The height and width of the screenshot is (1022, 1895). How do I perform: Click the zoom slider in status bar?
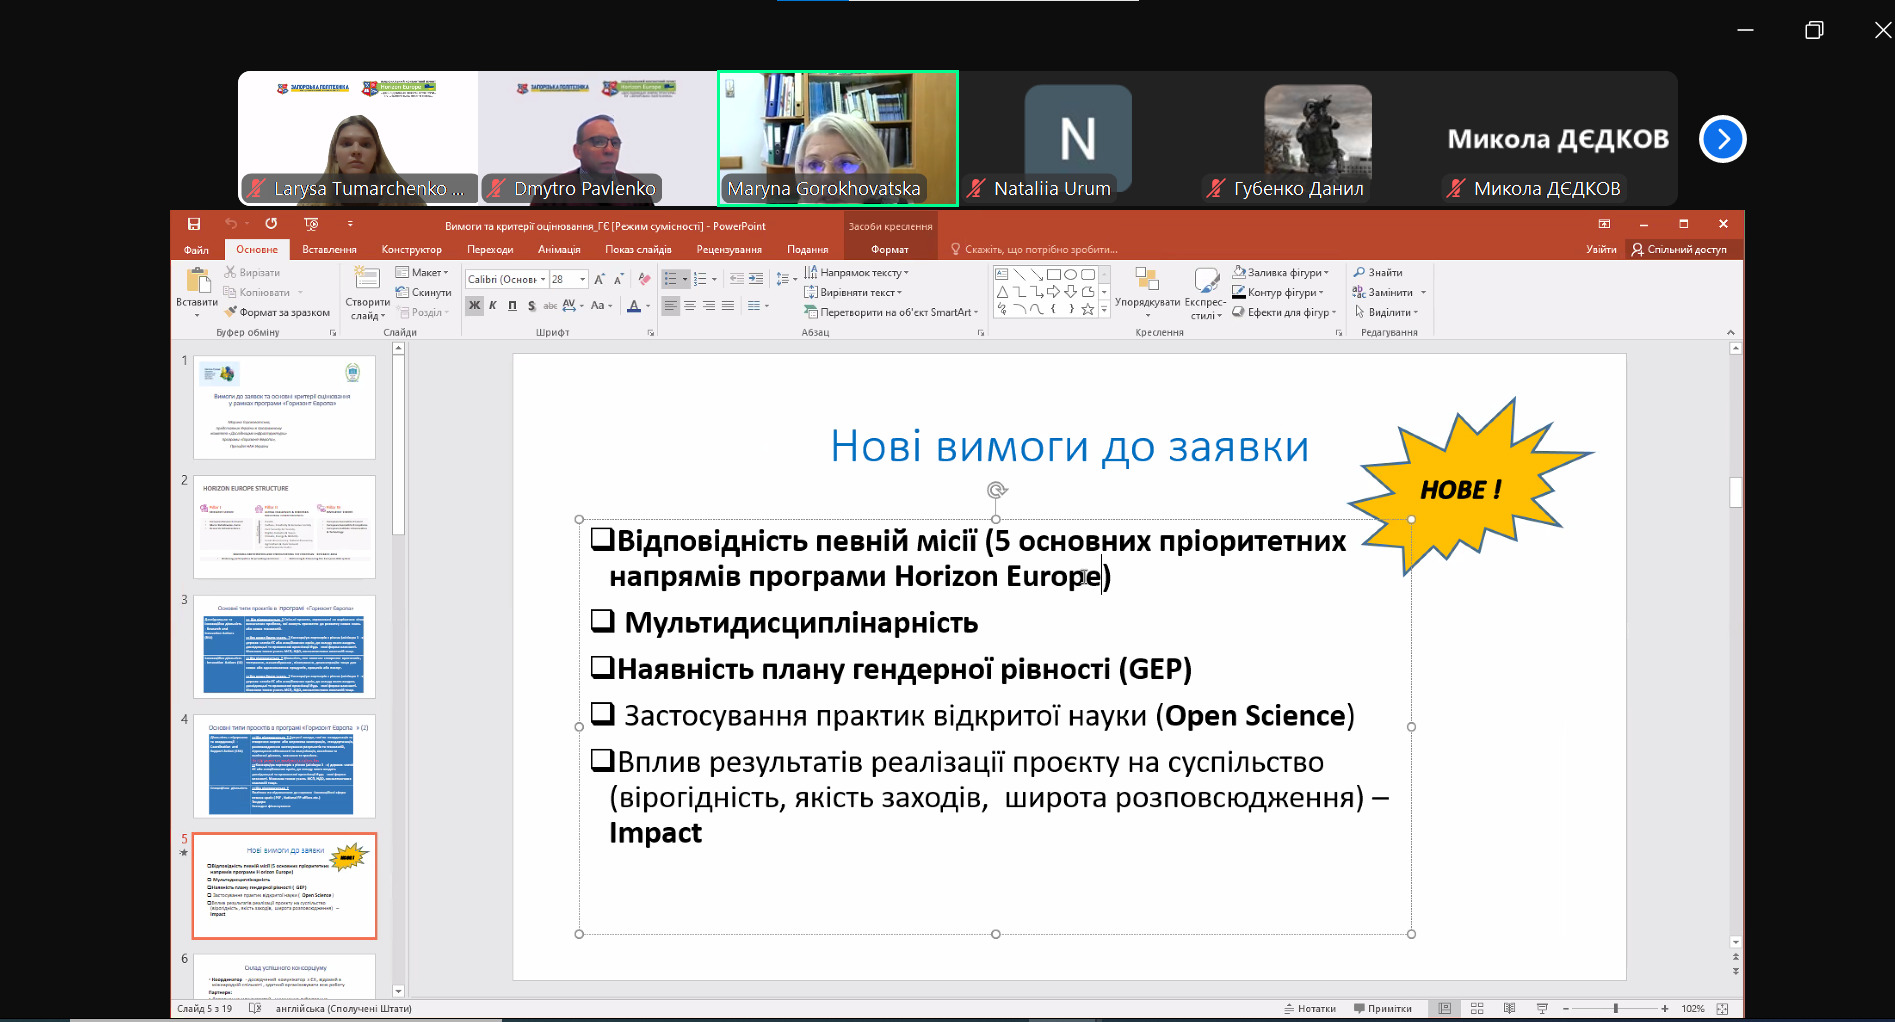[1615, 1008]
